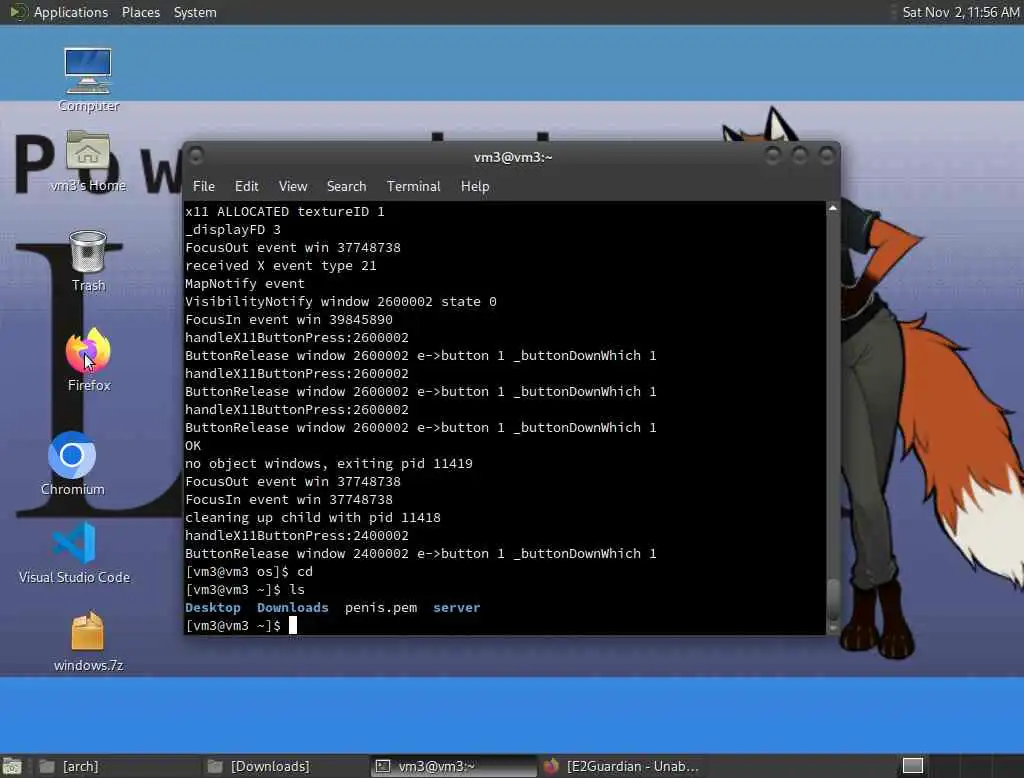Click the '[vm3@vm3 ~]$ ls' command line

click(x=245, y=589)
